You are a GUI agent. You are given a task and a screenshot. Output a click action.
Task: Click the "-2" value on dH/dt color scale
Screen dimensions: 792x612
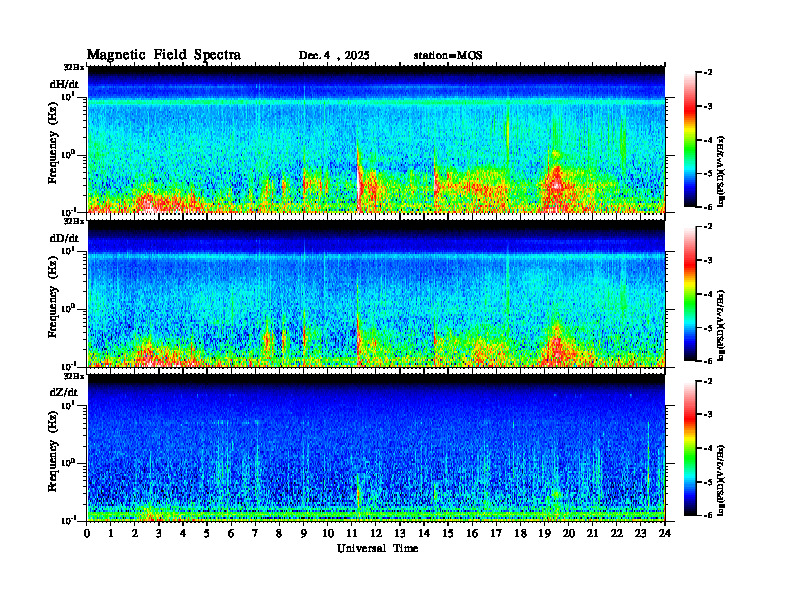coord(708,73)
